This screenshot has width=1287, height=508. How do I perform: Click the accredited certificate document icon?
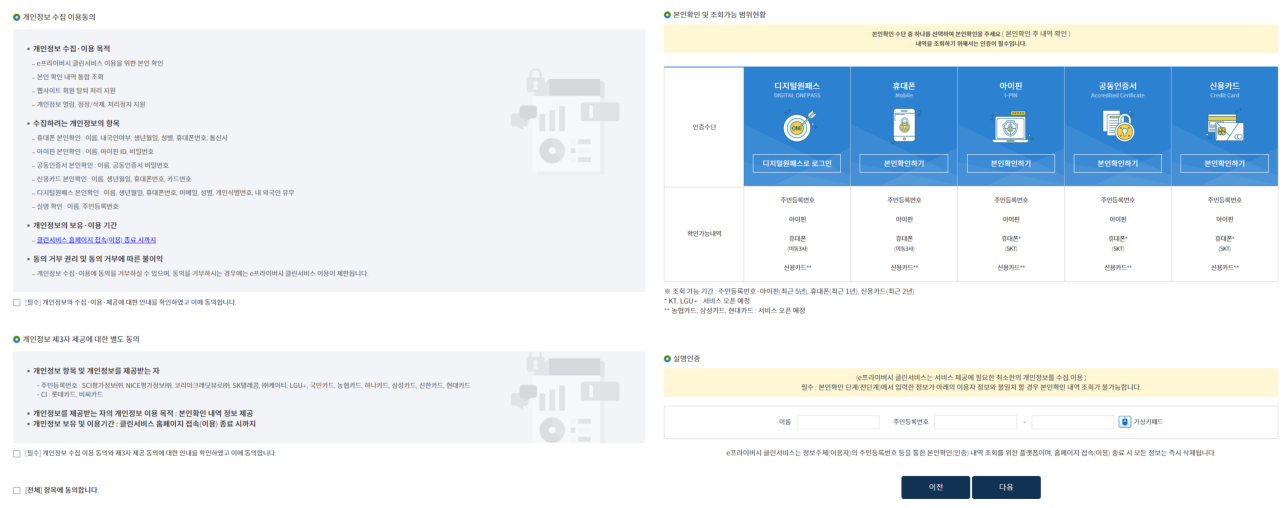coord(1117,126)
